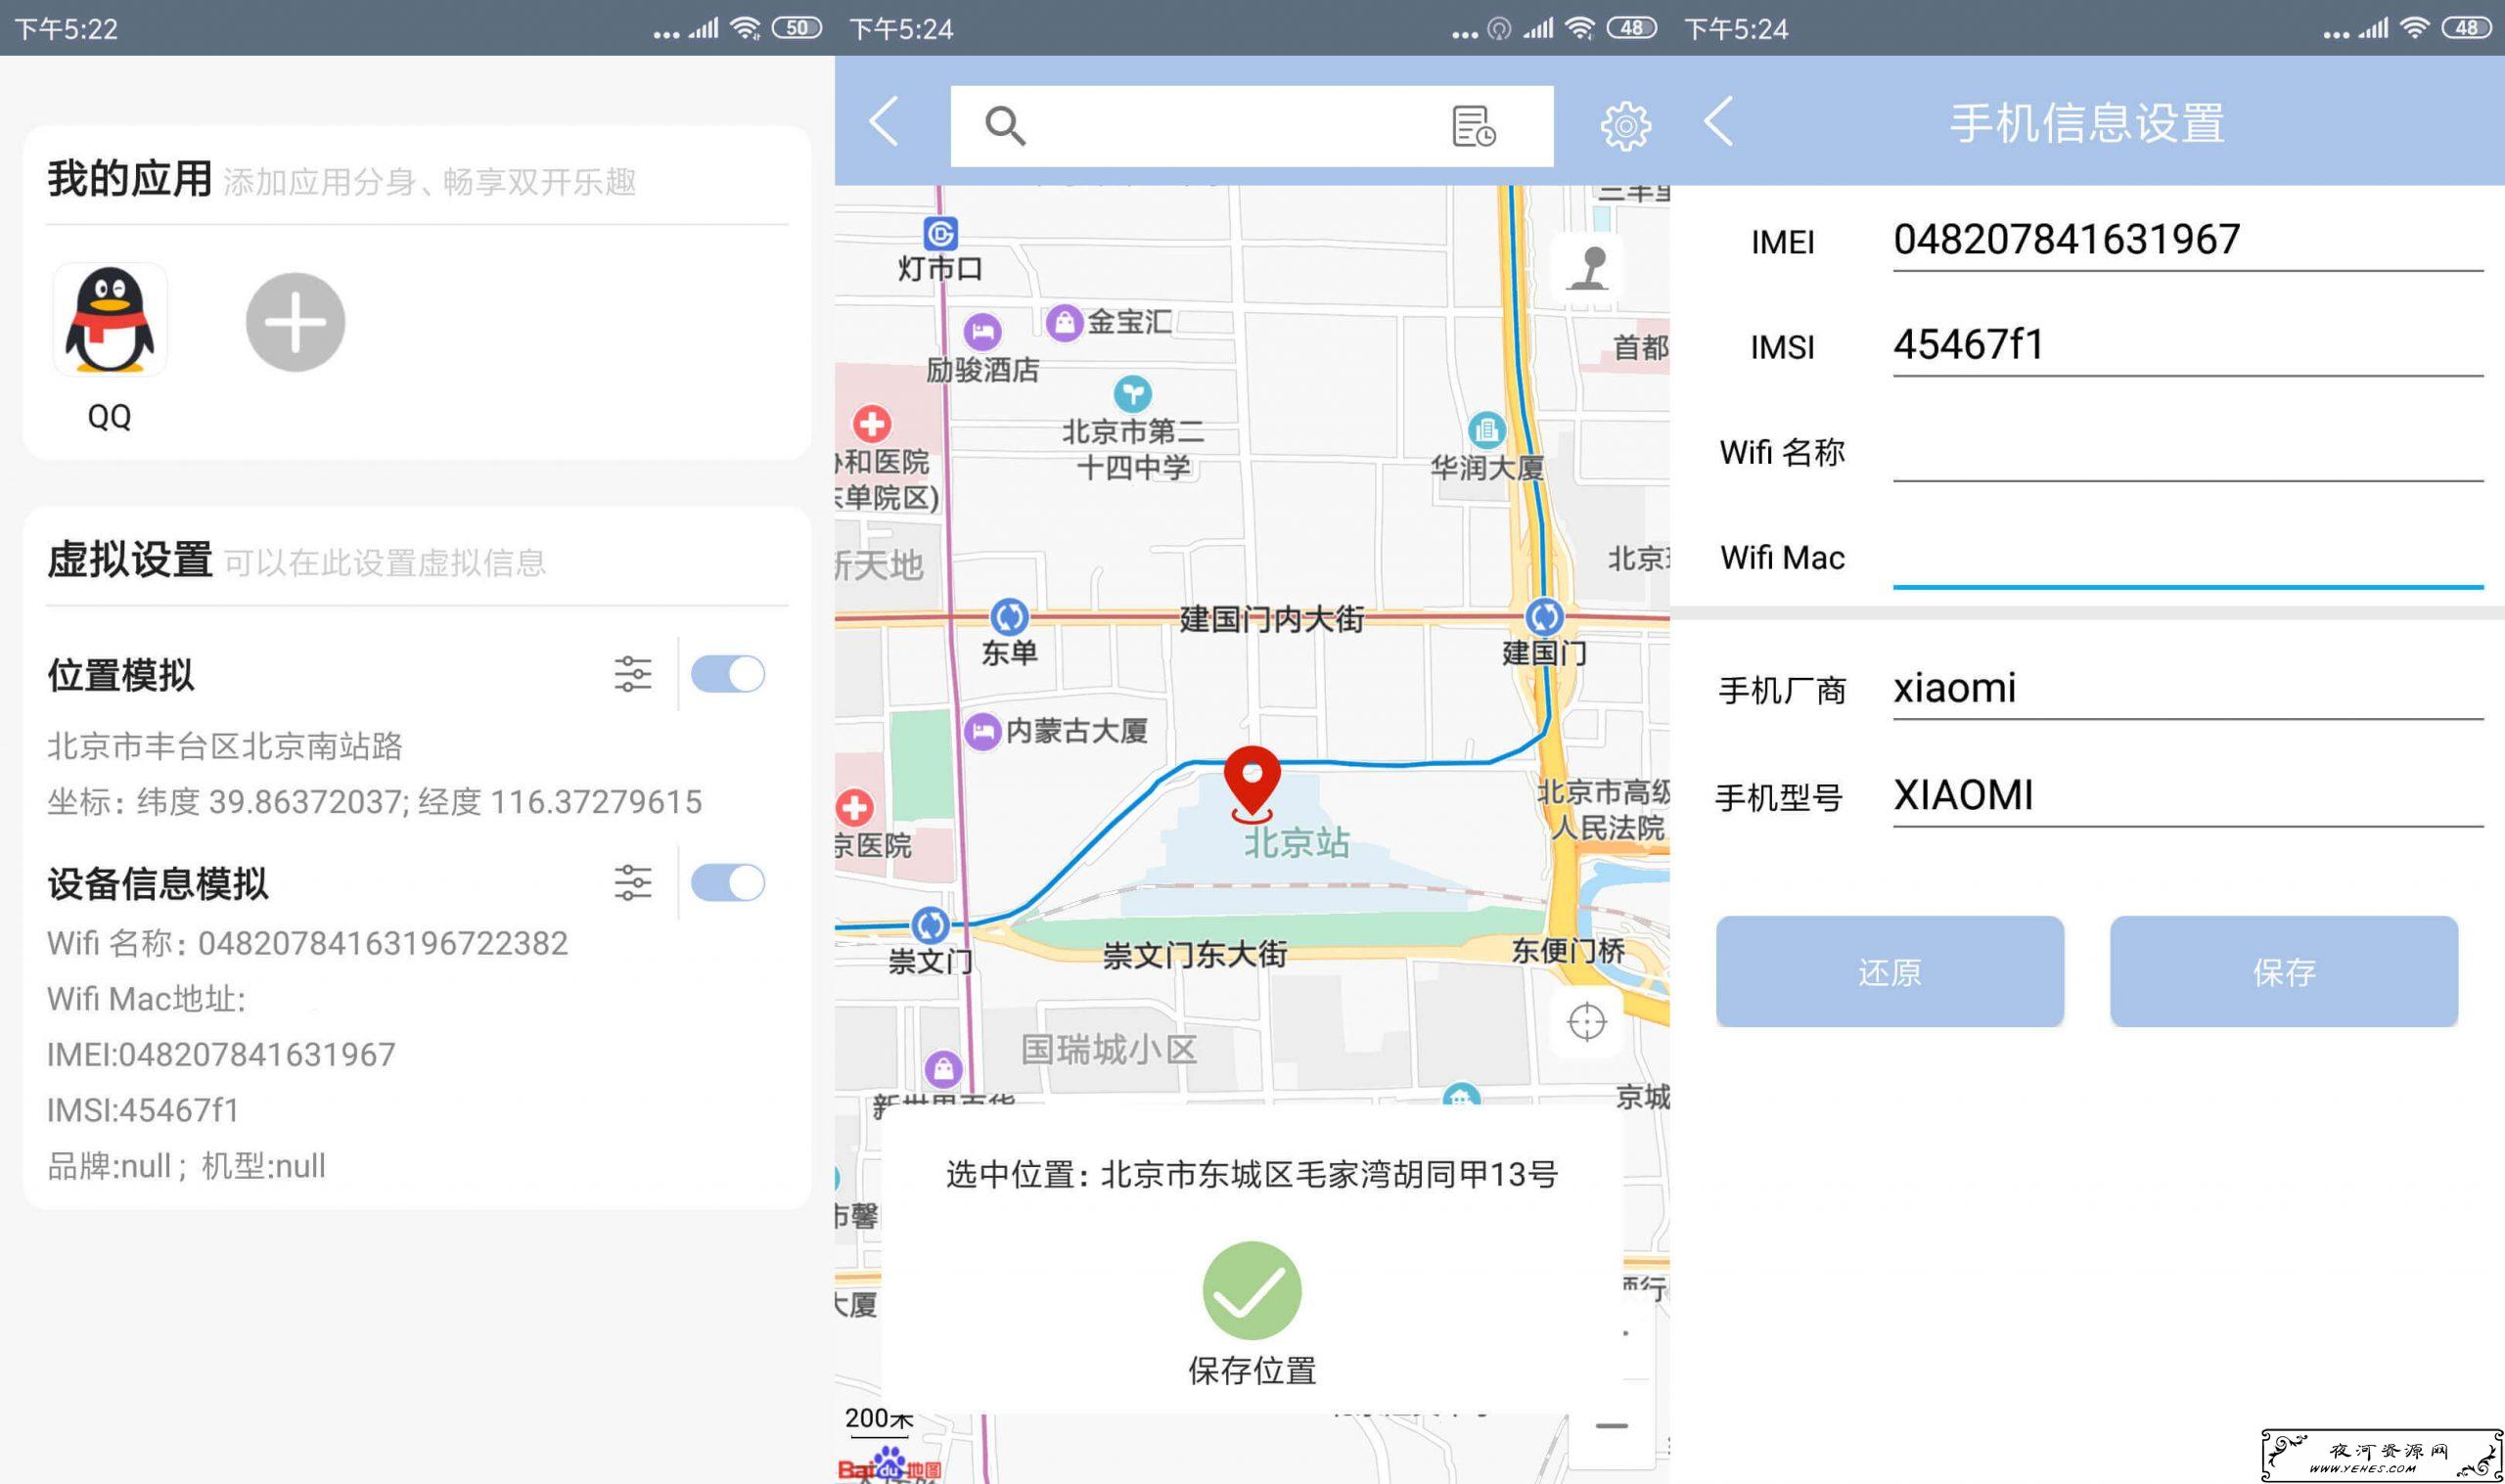Viewport: 2505px width, 1484px height.
Task: Tap the 北京市第二十四中学 school marker
Action: 1132,393
